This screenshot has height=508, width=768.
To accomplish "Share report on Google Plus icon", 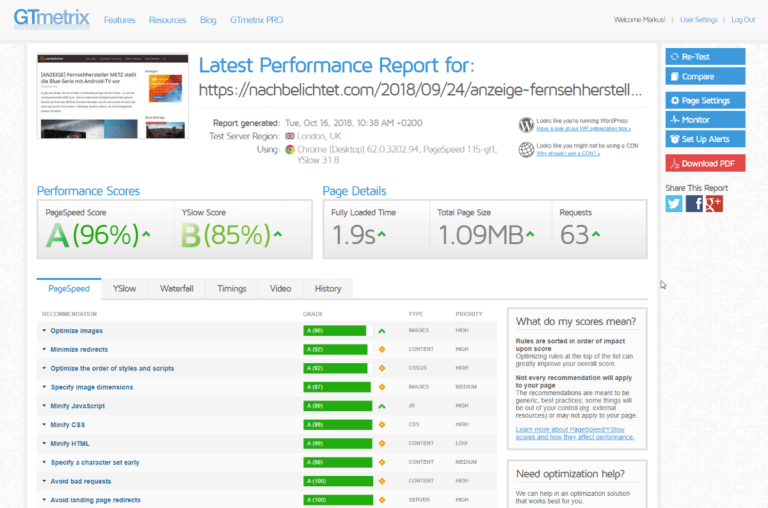I will [x=714, y=203].
